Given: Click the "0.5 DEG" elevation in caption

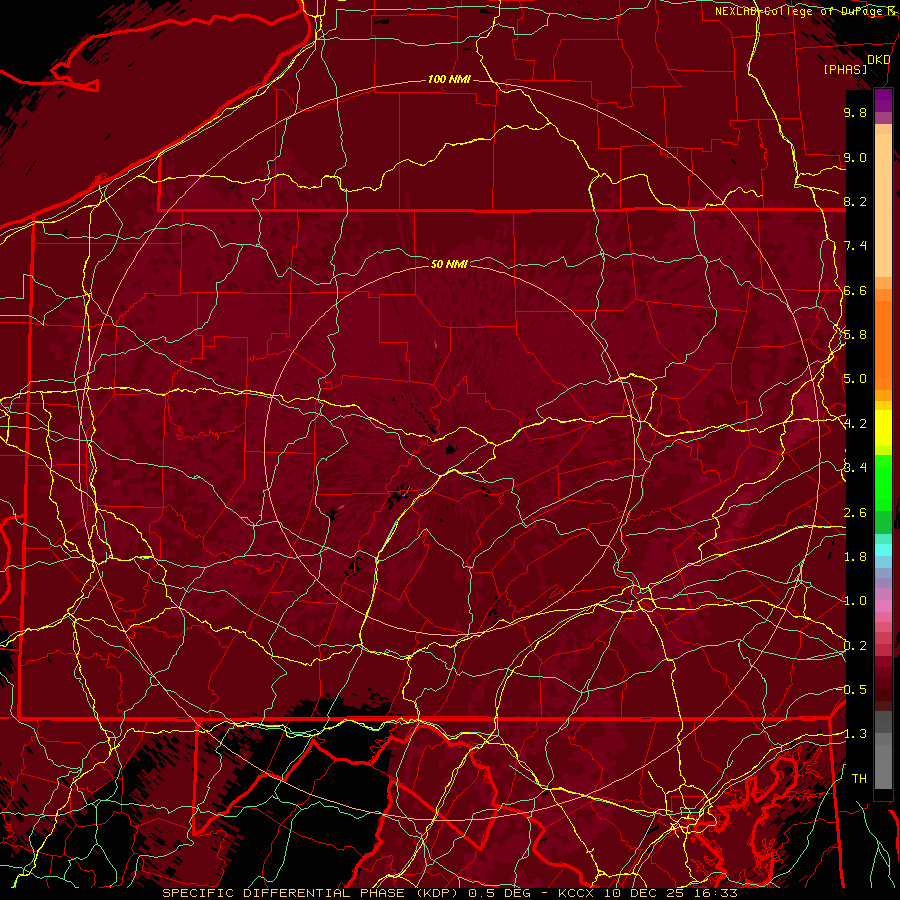Looking at the screenshot, I should 499,893.
